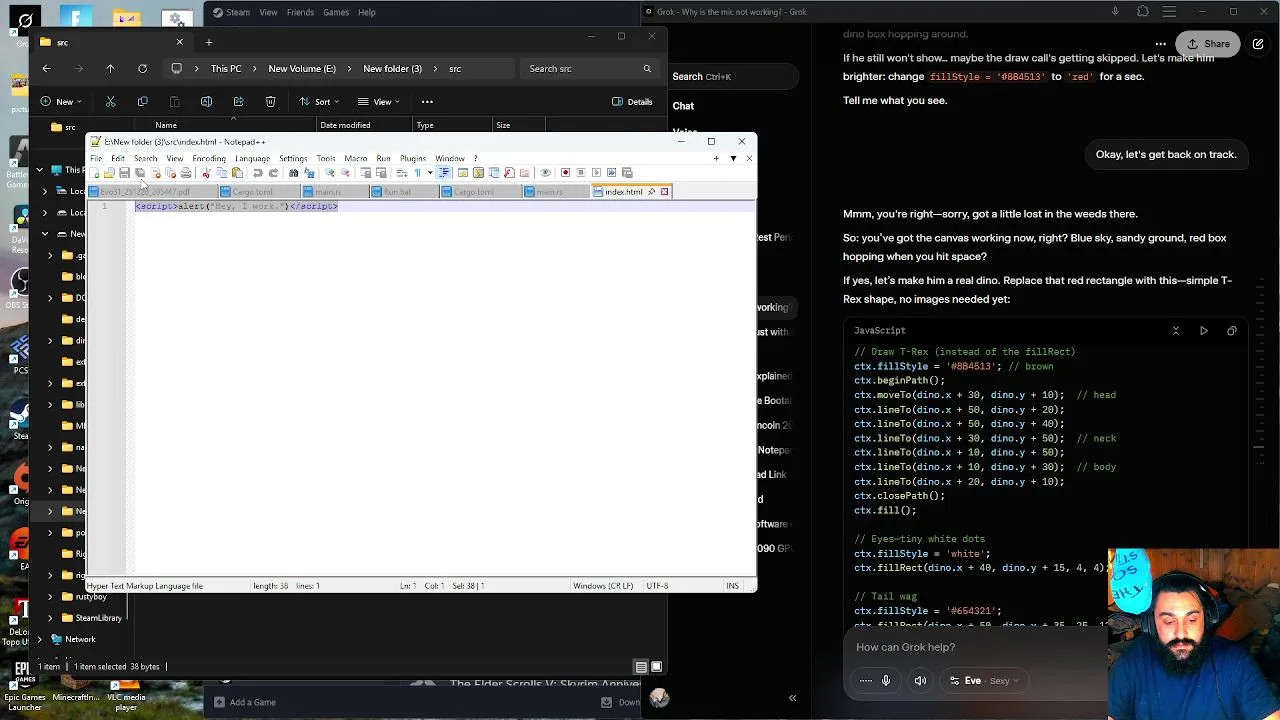The image size is (1280, 720).
Task: Click Windows (CR LF) in Notepad++ status bar
Action: [x=603, y=586]
